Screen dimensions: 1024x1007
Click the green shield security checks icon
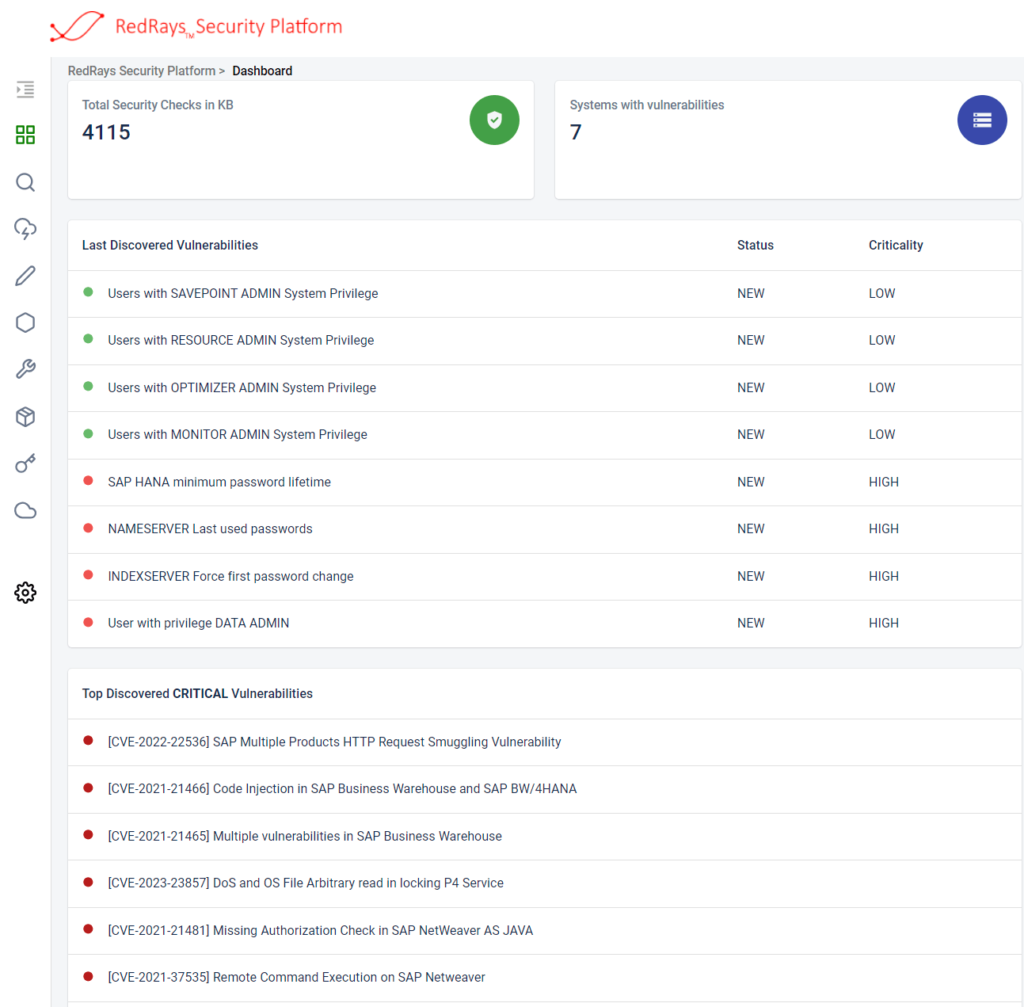click(494, 120)
